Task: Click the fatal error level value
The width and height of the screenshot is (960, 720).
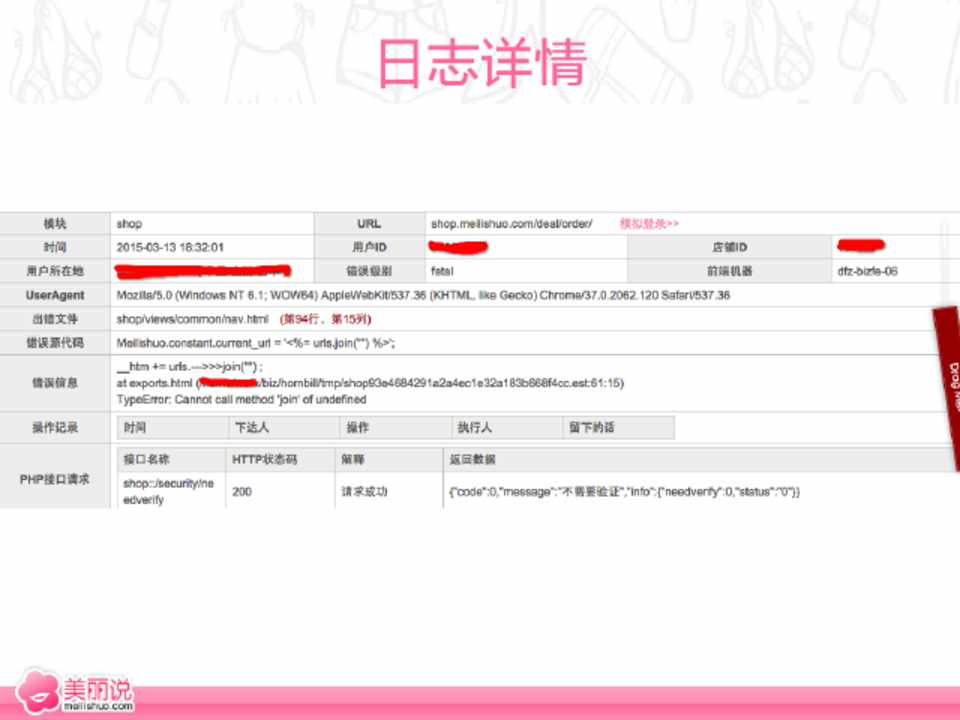Action: pyautogui.click(x=443, y=271)
